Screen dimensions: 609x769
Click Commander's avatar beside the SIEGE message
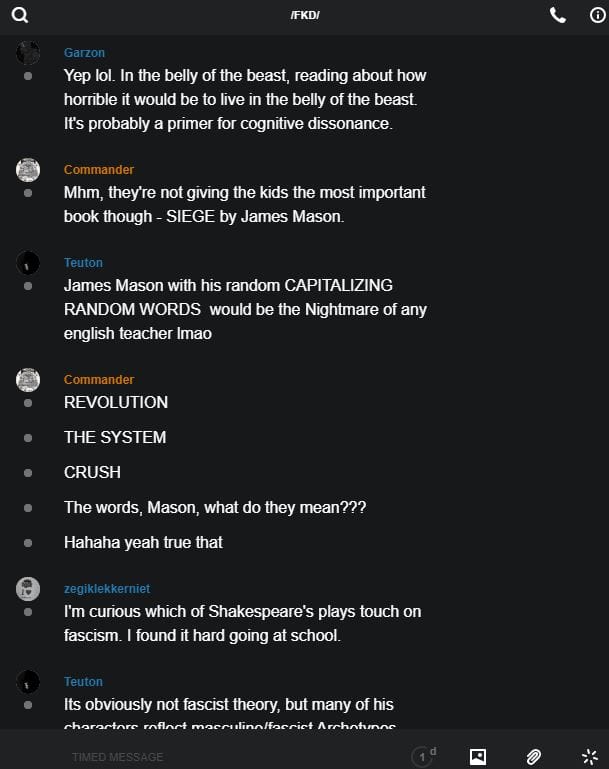point(28,170)
